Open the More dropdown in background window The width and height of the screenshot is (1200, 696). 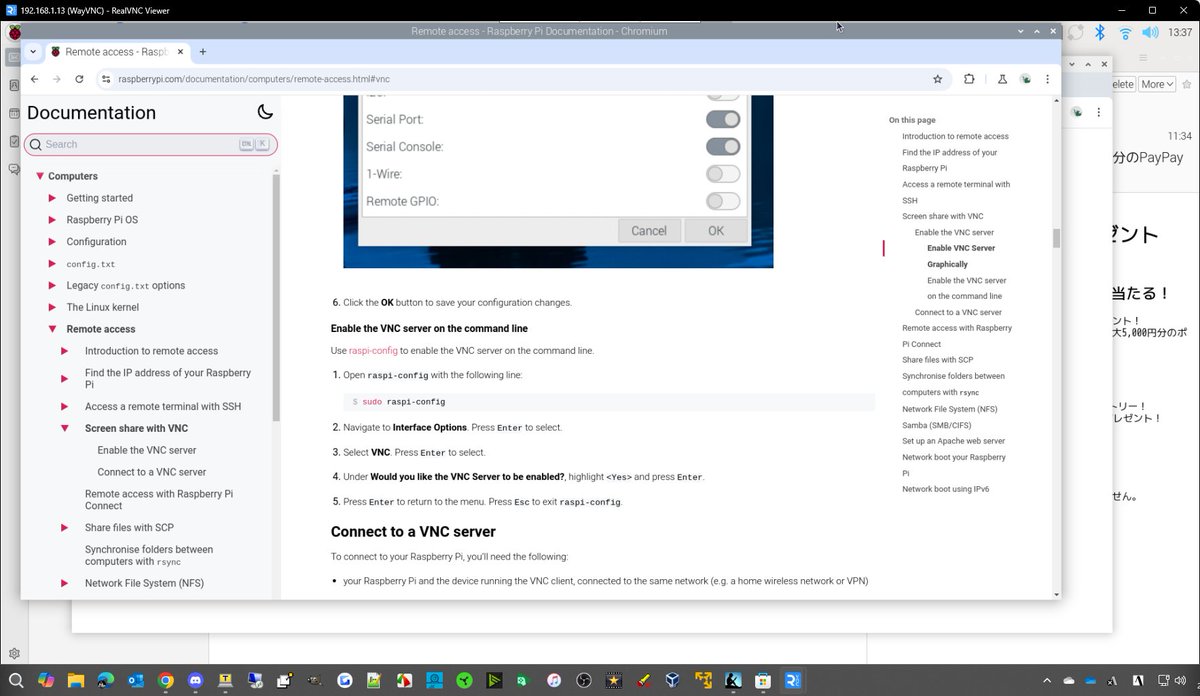(x=1157, y=84)
